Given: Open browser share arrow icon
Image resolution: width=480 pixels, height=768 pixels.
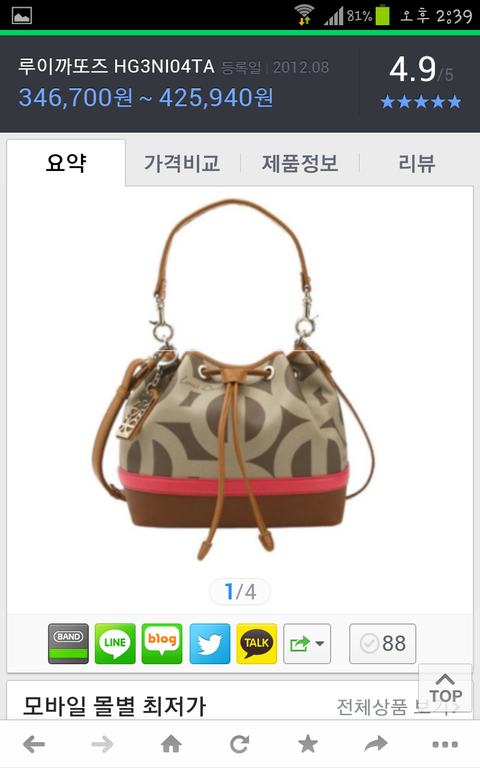Looking at the screenshot, I should (x=376, y=744).
